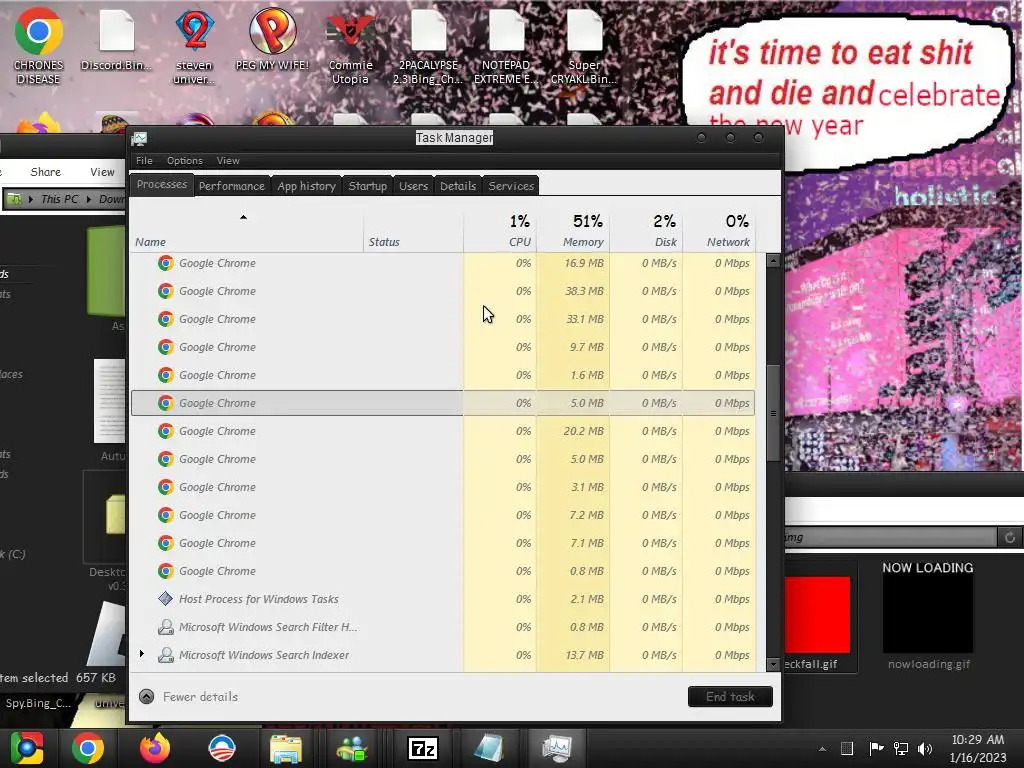Open the Options menu in Task Manager
The height and width of the screenshot is (768, 1024).
[x=185, y=161]
